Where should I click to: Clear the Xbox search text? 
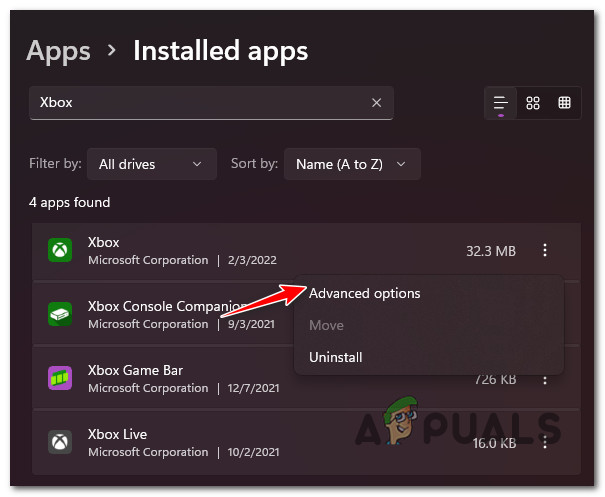377,103
